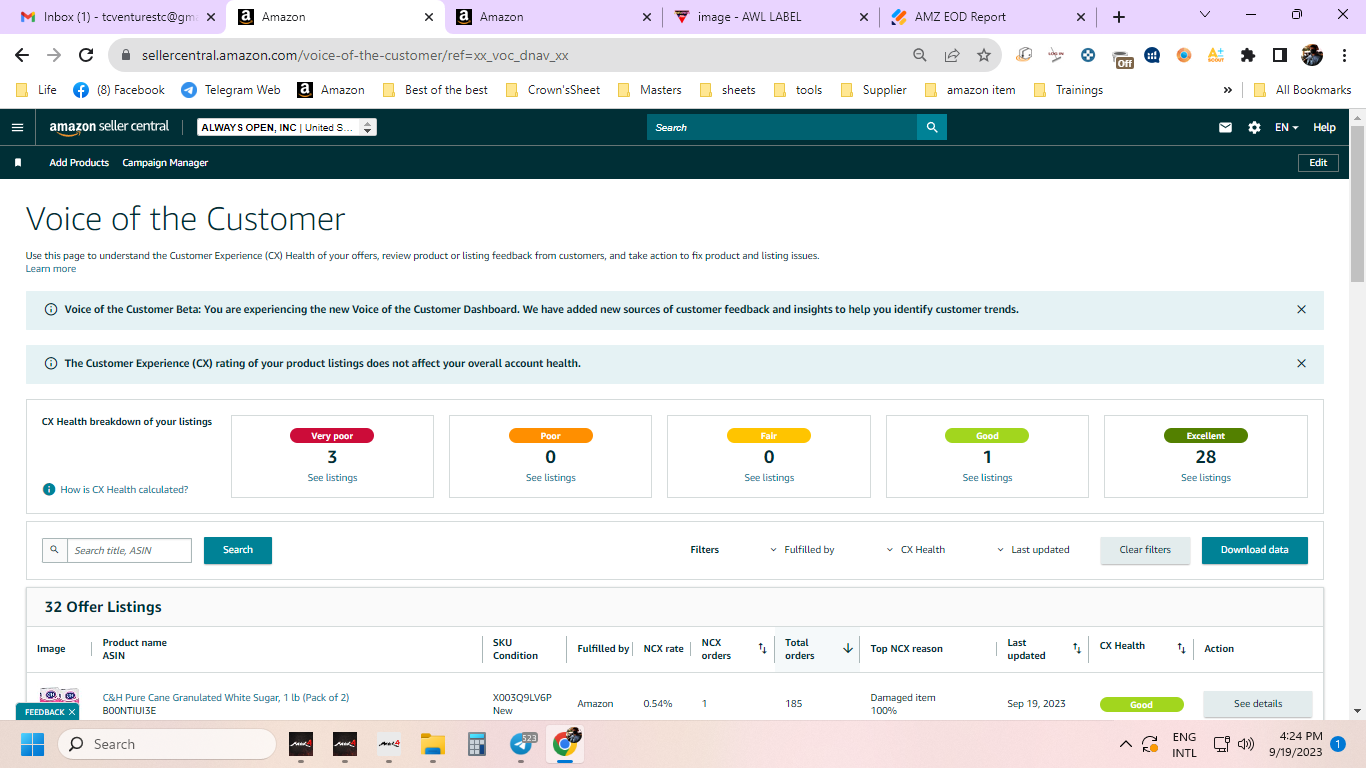1366x768 pixels.
Task: Click Clear filters
Action: click(x=1145, y=550)
